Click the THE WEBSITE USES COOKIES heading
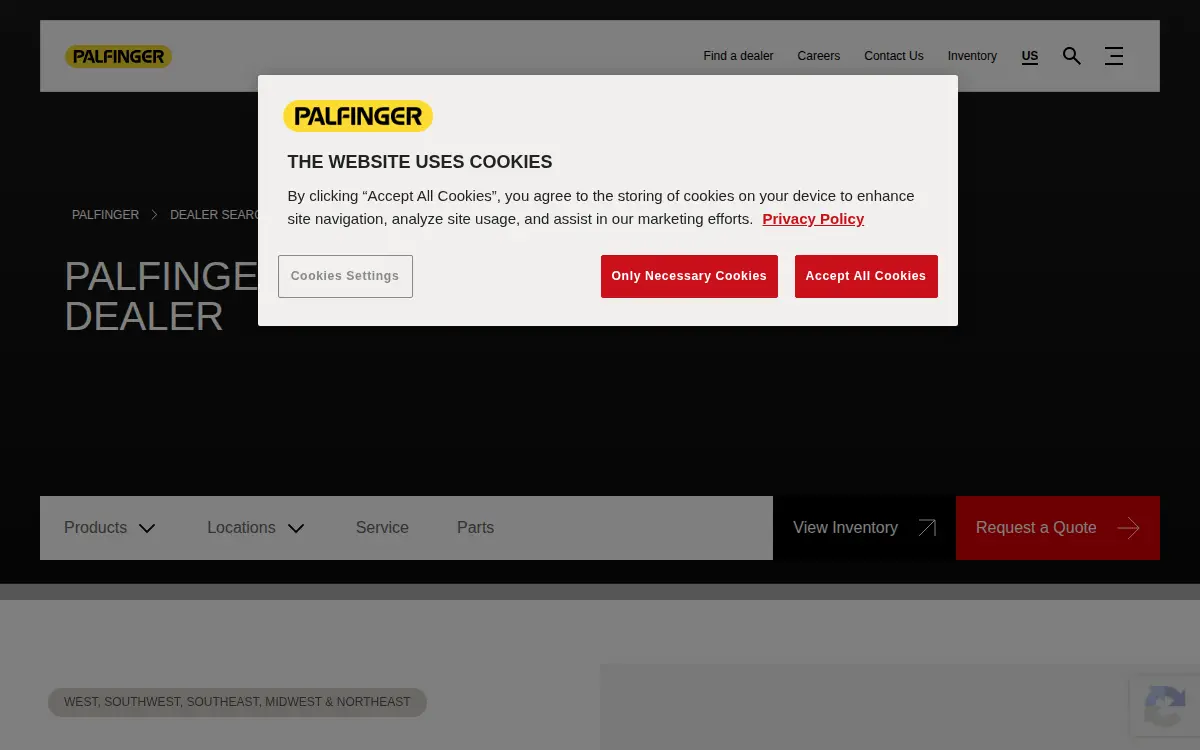This screenshot has width=1200, height=750. (x=420, y=162)
